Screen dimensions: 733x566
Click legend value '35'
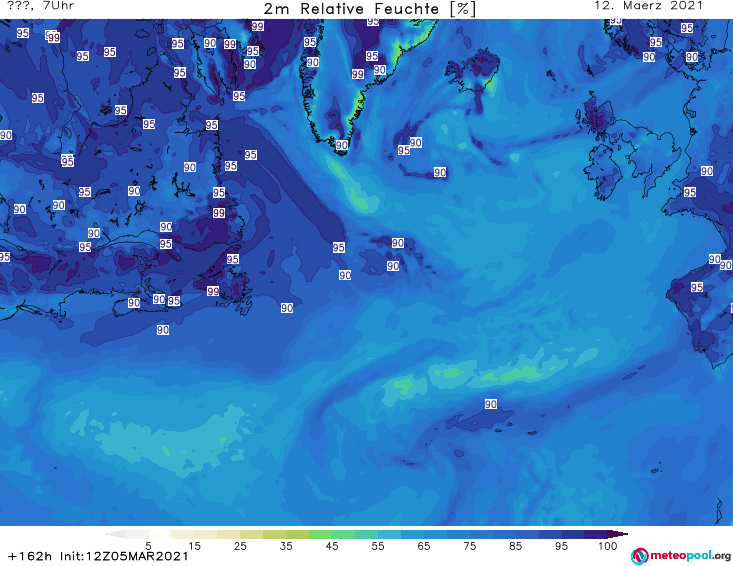point(286,546)
